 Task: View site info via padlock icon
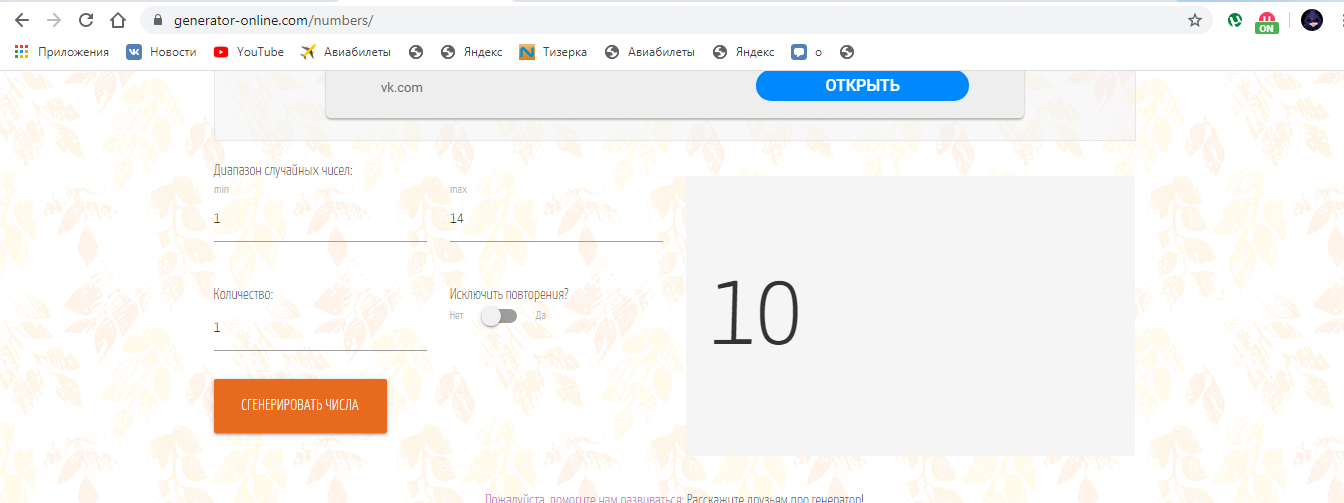157,20
